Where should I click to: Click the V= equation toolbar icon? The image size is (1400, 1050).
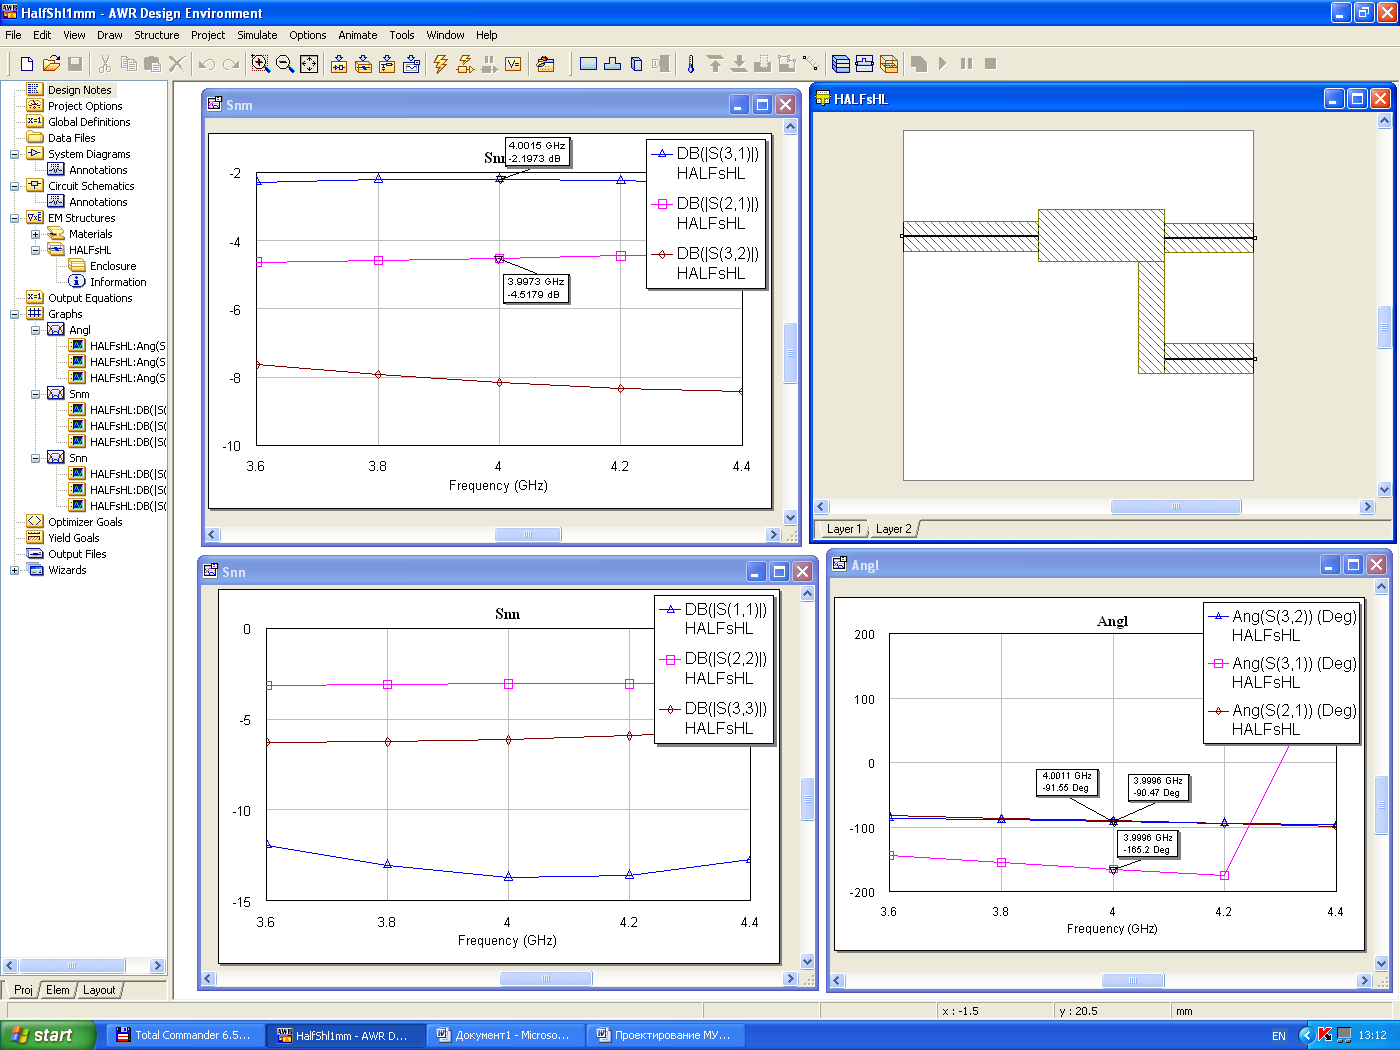click(x=513, y=64)
